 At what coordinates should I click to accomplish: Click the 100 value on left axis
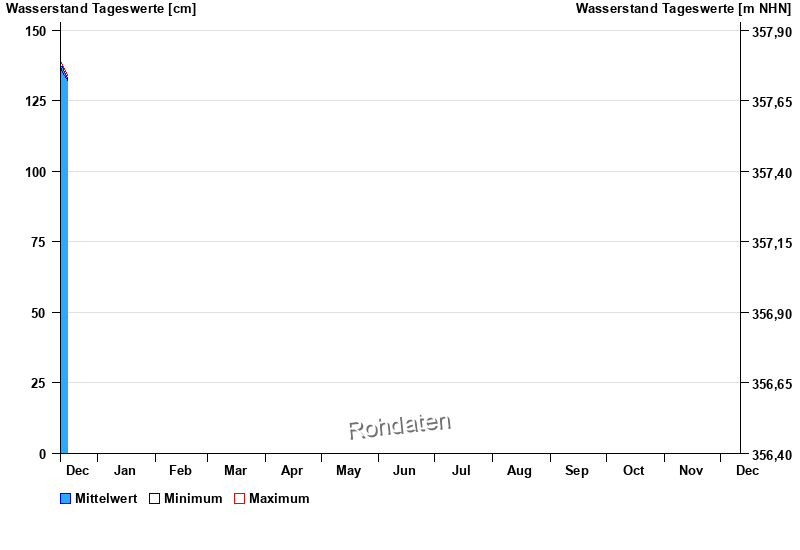coord(36,172)
